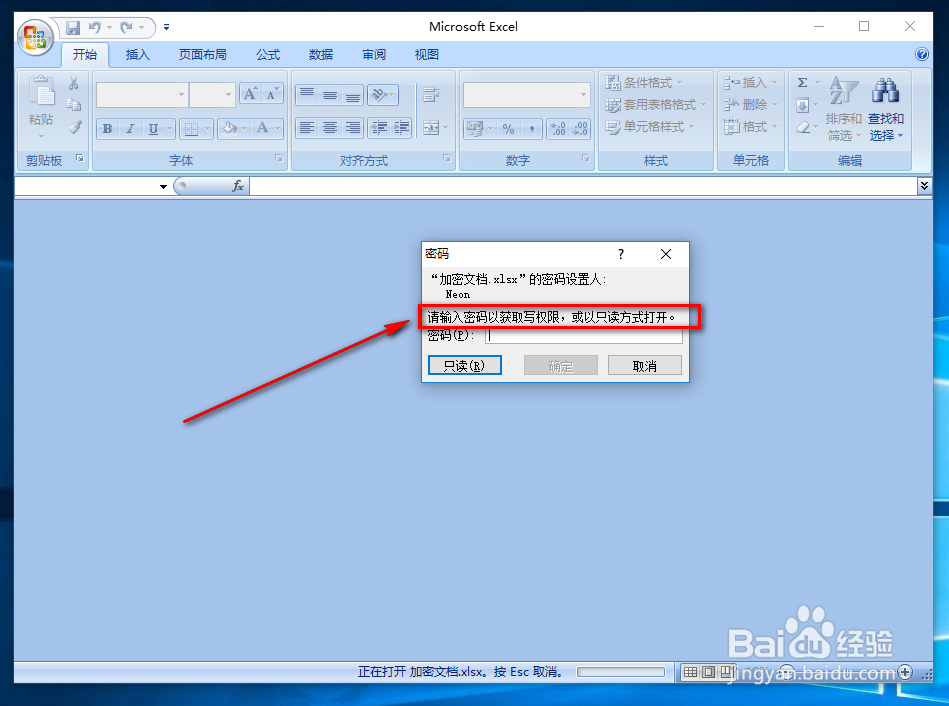Screen dimensions: 949x706
Task: Click the Office button logo
Action: click(35, 38)
